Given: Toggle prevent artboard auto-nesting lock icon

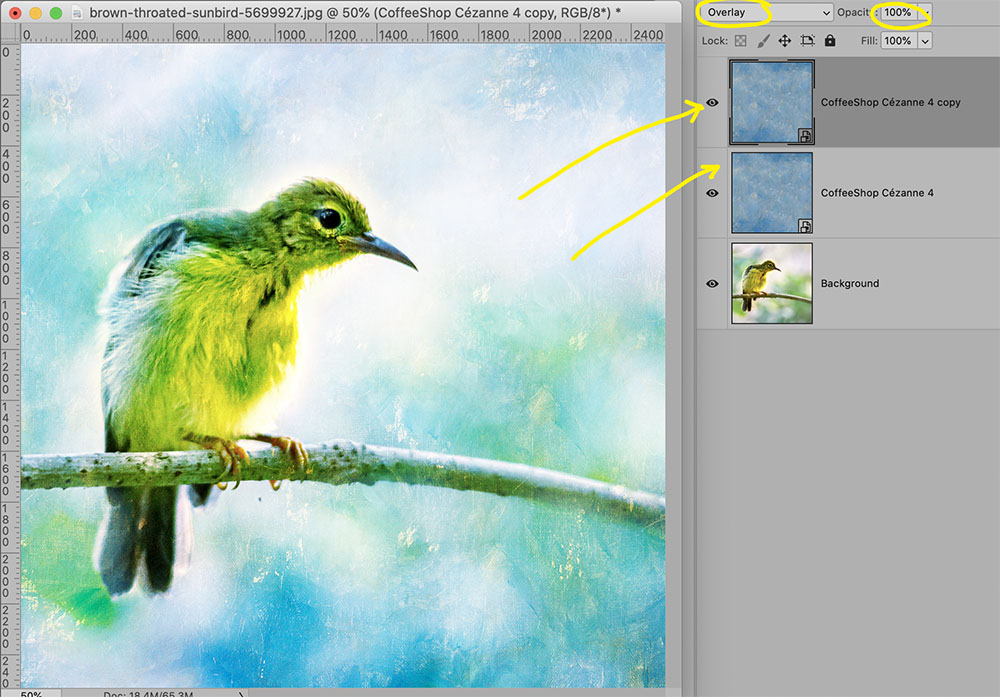Looking at the screenshot, I should (807, 41).
